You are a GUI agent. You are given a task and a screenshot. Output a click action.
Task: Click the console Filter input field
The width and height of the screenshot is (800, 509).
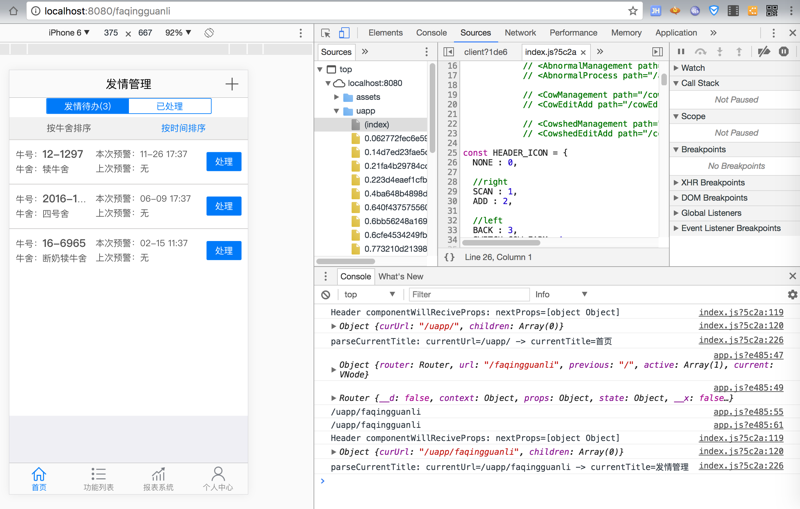tap(468, 295)
